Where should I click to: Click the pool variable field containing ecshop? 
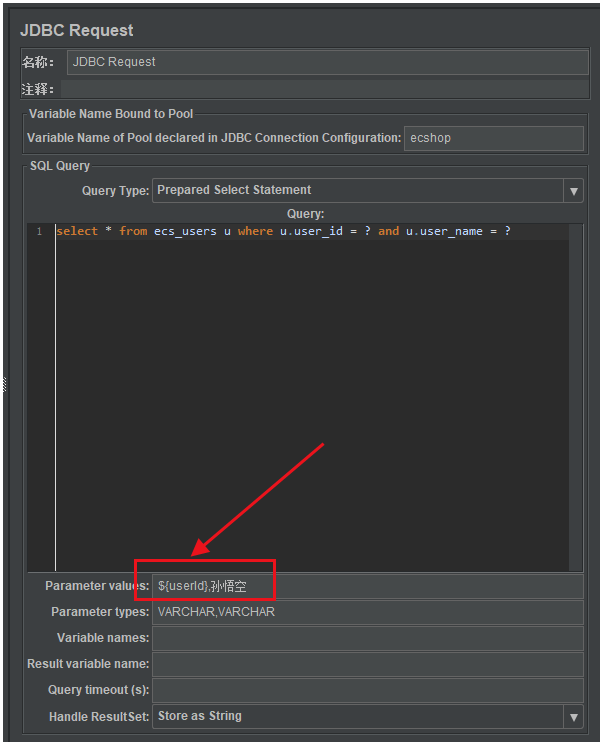tap(494, 138)
